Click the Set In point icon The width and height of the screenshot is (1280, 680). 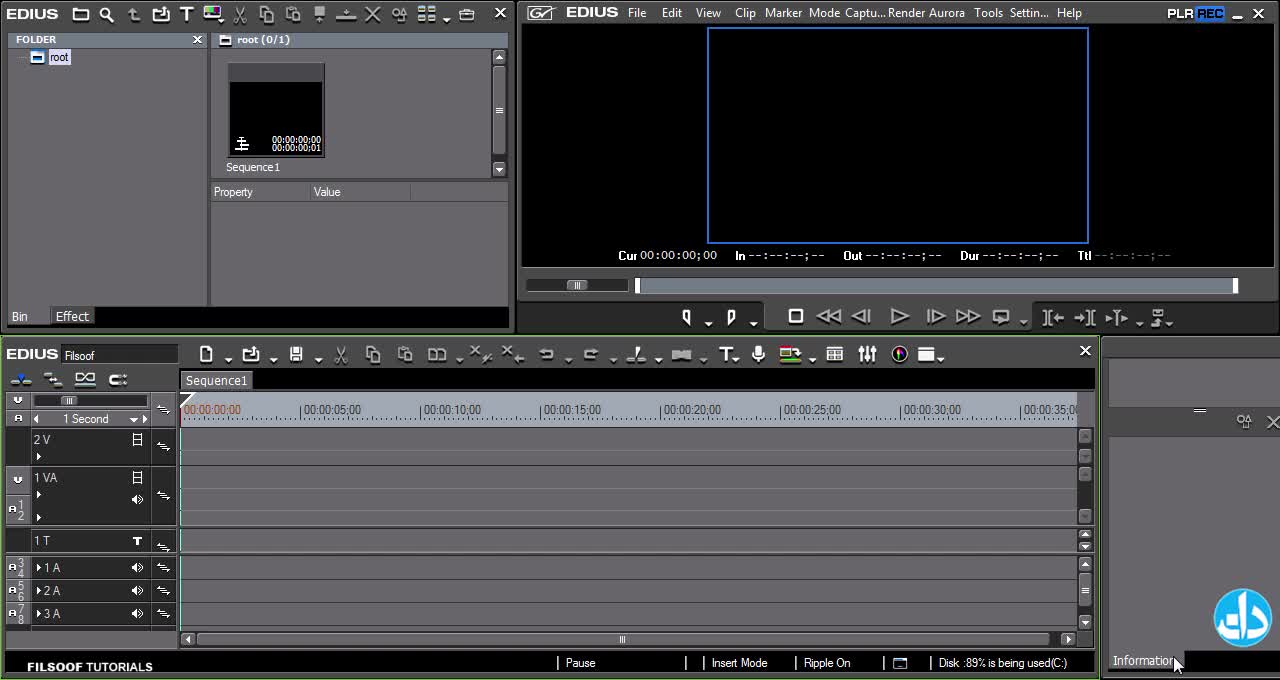click(687, 317)
